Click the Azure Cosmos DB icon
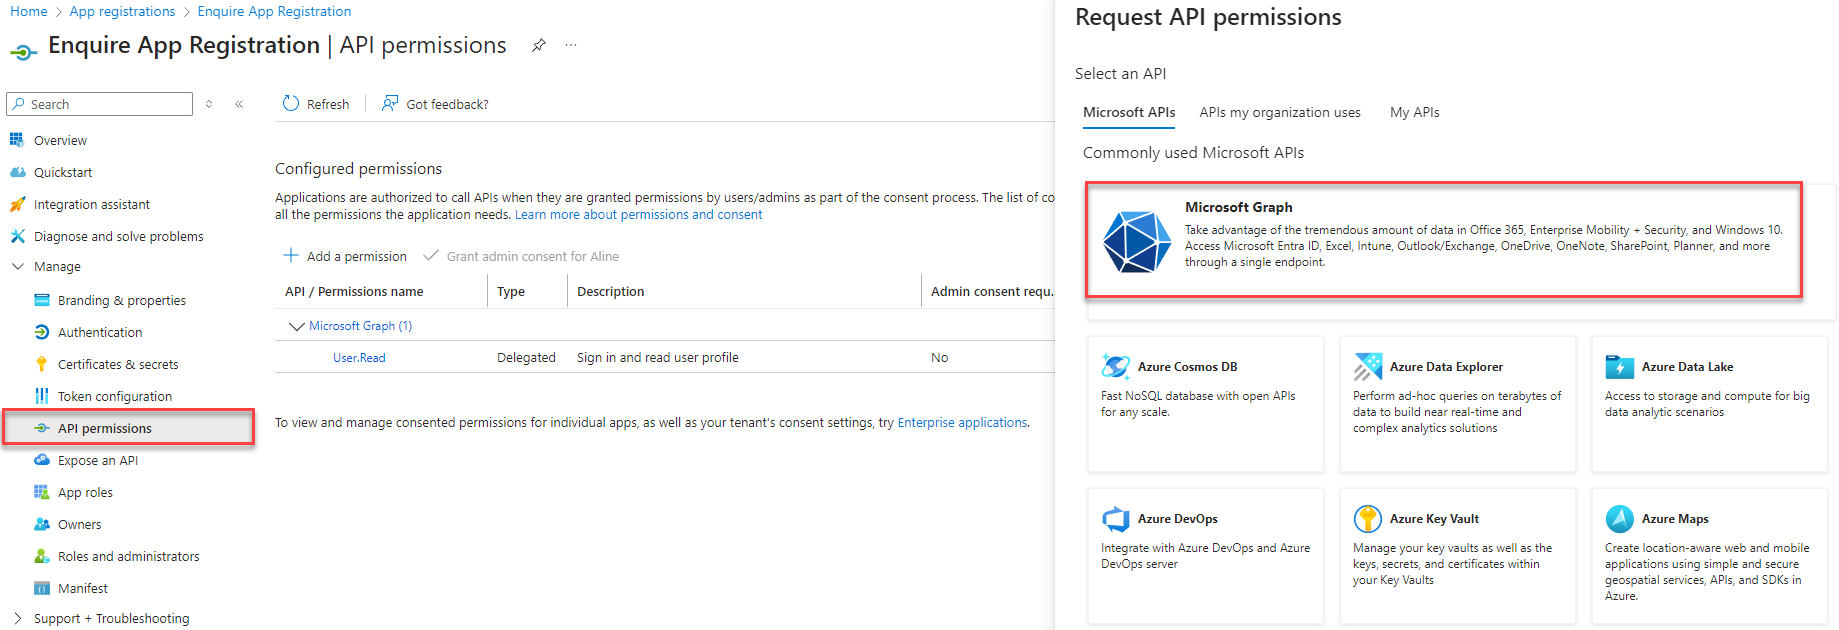The width and height of the screenshot is (1839, 630). tap(1115, 367)
